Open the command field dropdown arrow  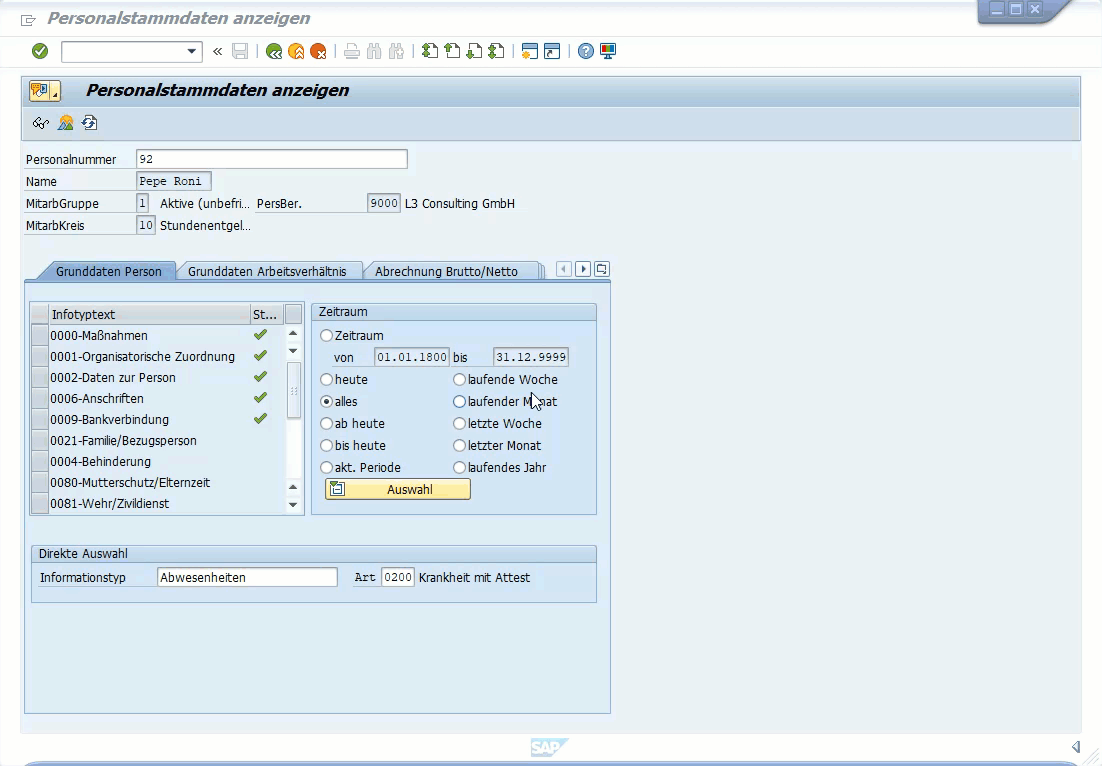click(191, 51)
